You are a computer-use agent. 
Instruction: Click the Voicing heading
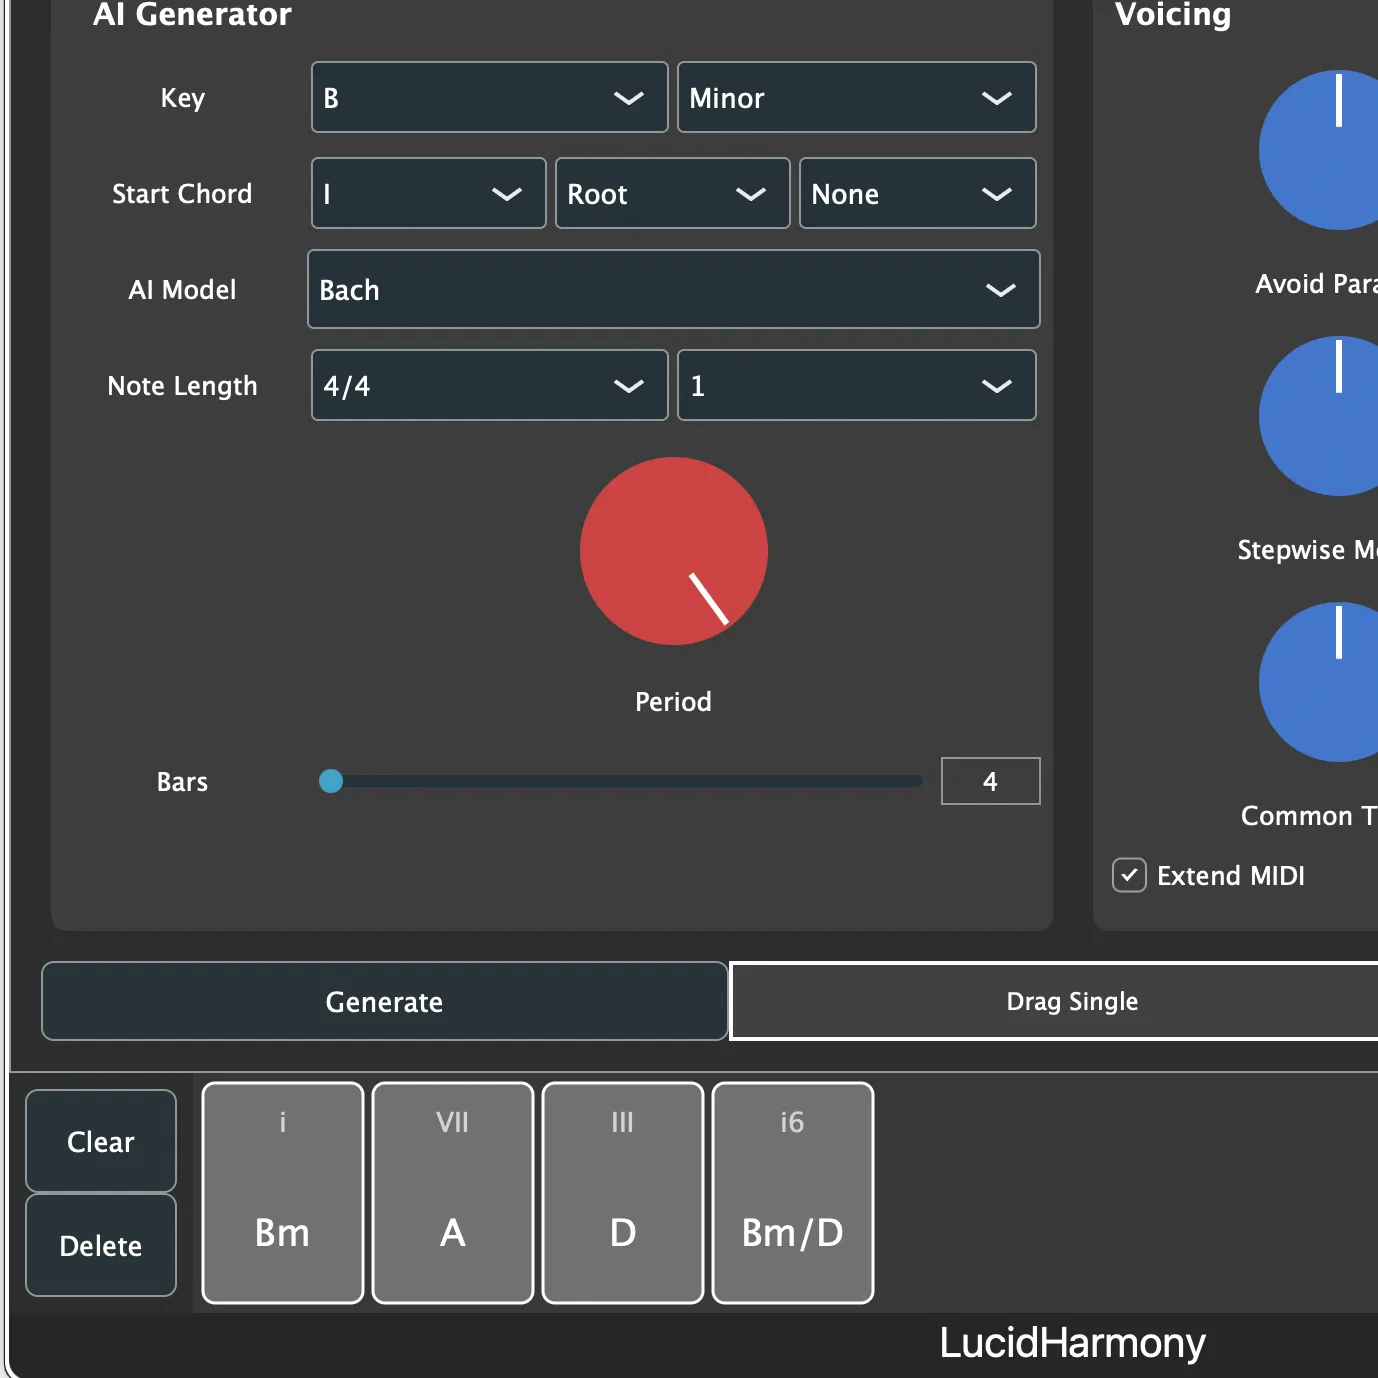click(1173, 14)
